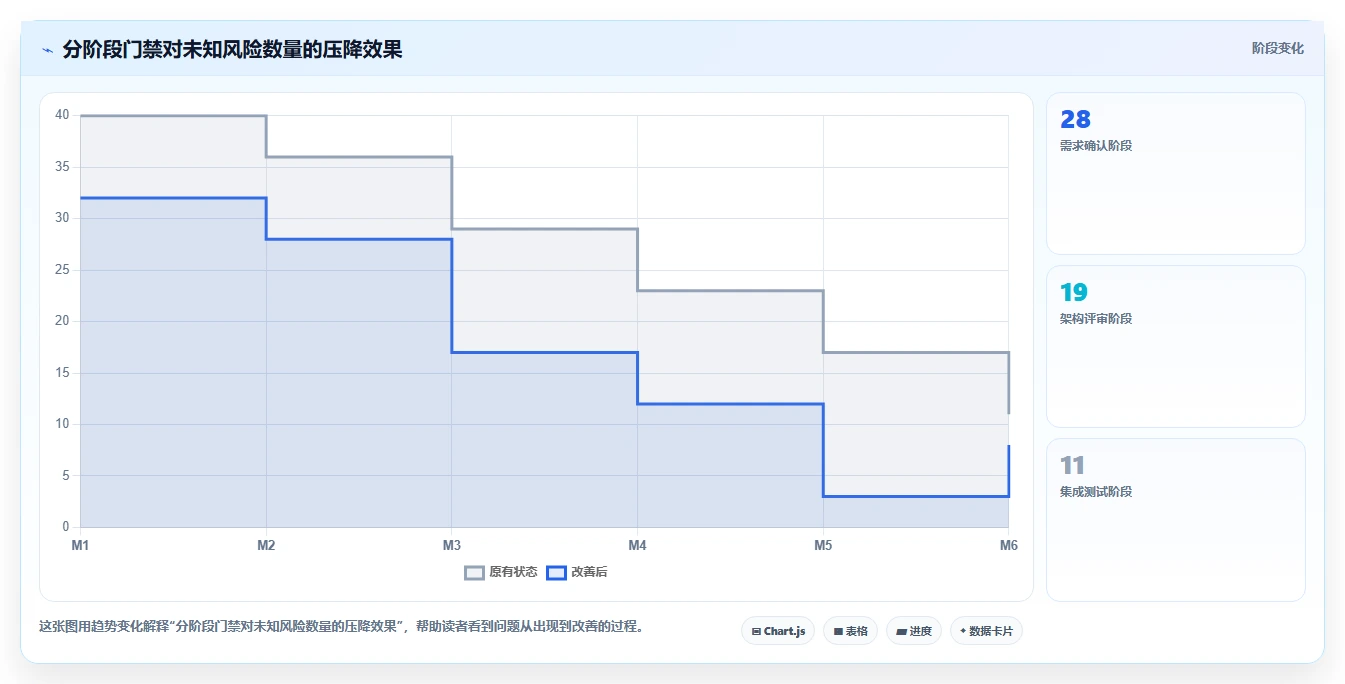Open the 集成测试阶段 card showing 11

point(1176,520)
